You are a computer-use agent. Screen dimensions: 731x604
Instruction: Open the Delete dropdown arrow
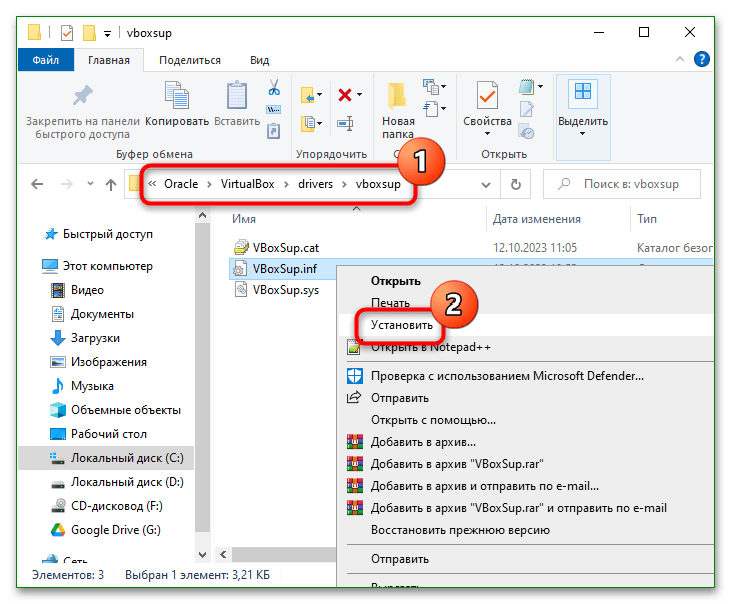[x=359, y=95]
